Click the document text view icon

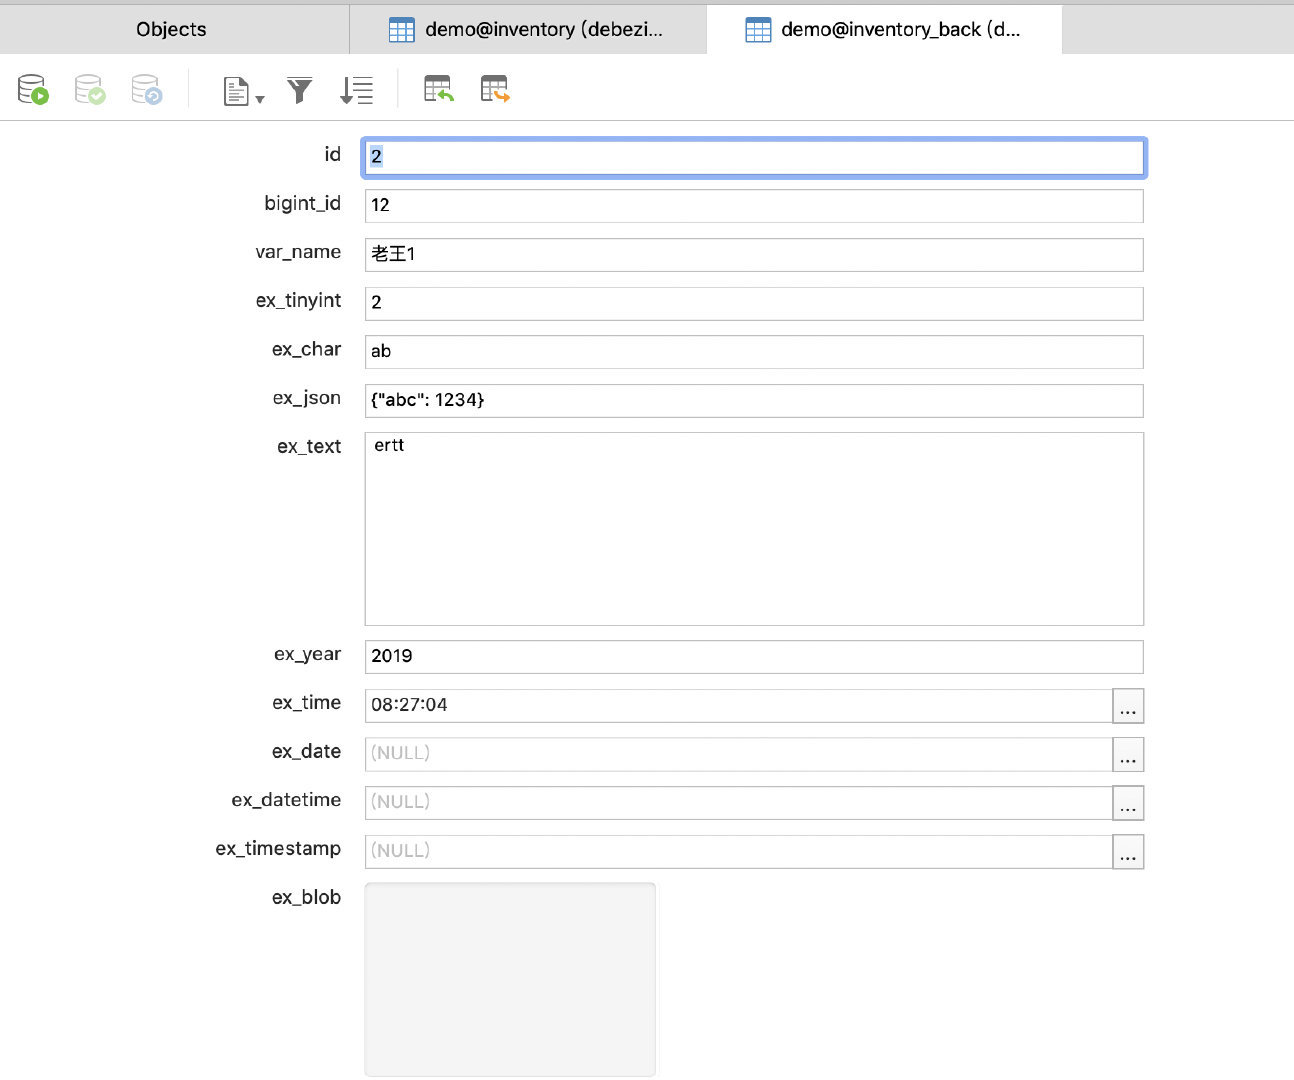tap(236, 91)
